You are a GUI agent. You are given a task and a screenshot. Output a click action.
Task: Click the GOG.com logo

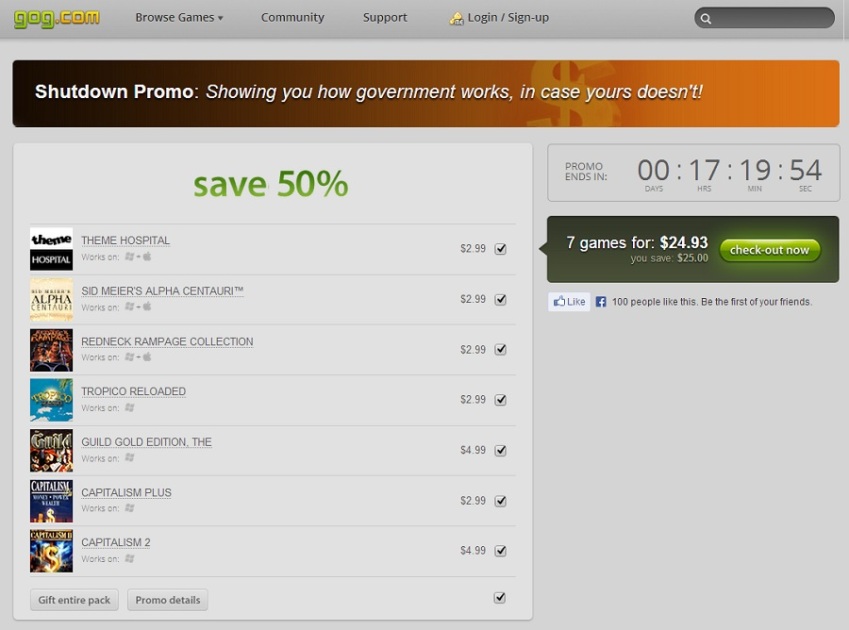56,17
